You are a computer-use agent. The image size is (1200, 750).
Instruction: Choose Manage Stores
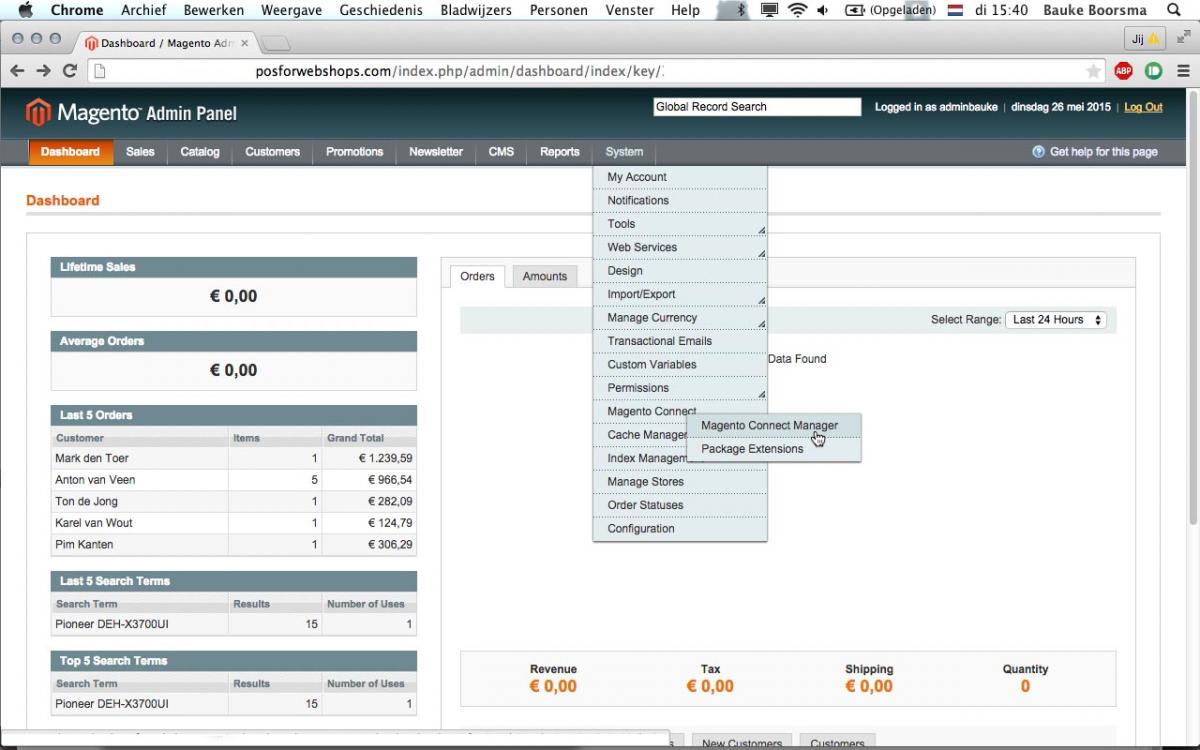point(680,482)
